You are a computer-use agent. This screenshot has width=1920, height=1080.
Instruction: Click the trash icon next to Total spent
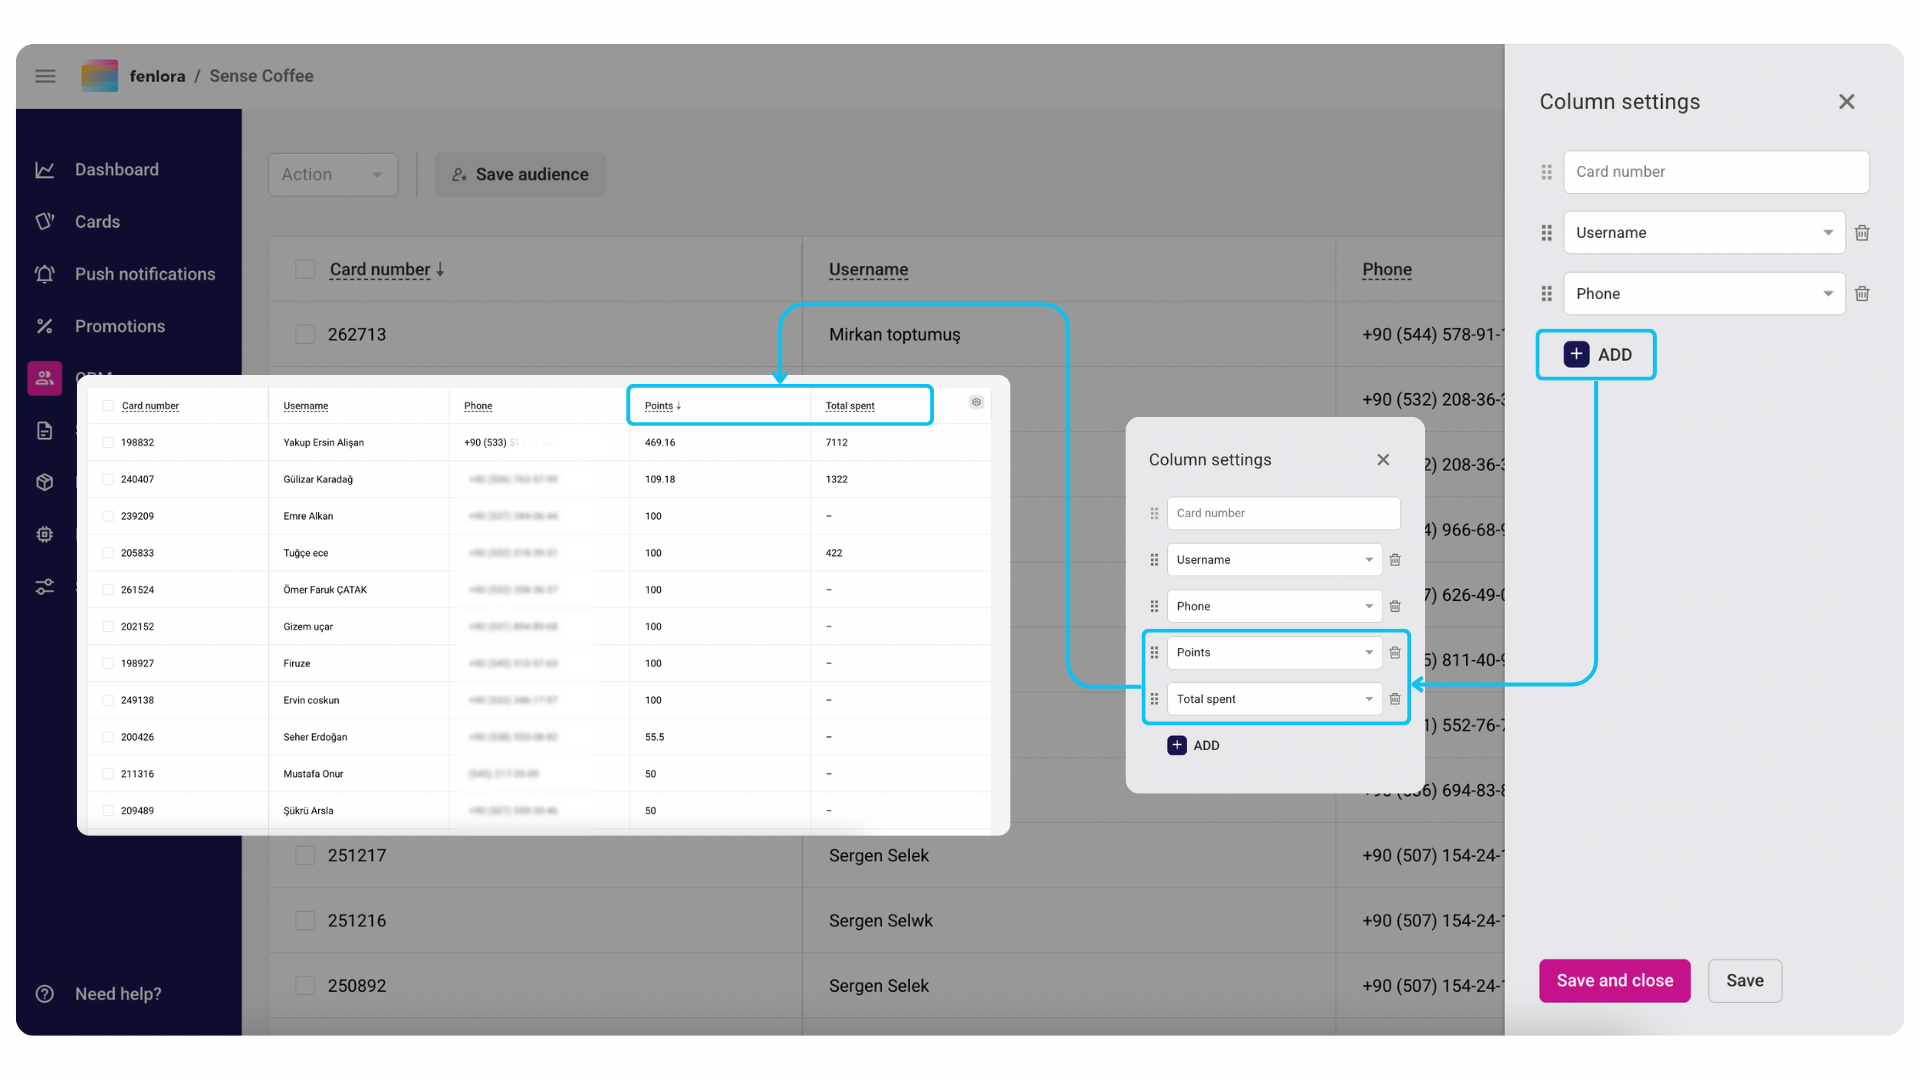[x=1395, y=699]
